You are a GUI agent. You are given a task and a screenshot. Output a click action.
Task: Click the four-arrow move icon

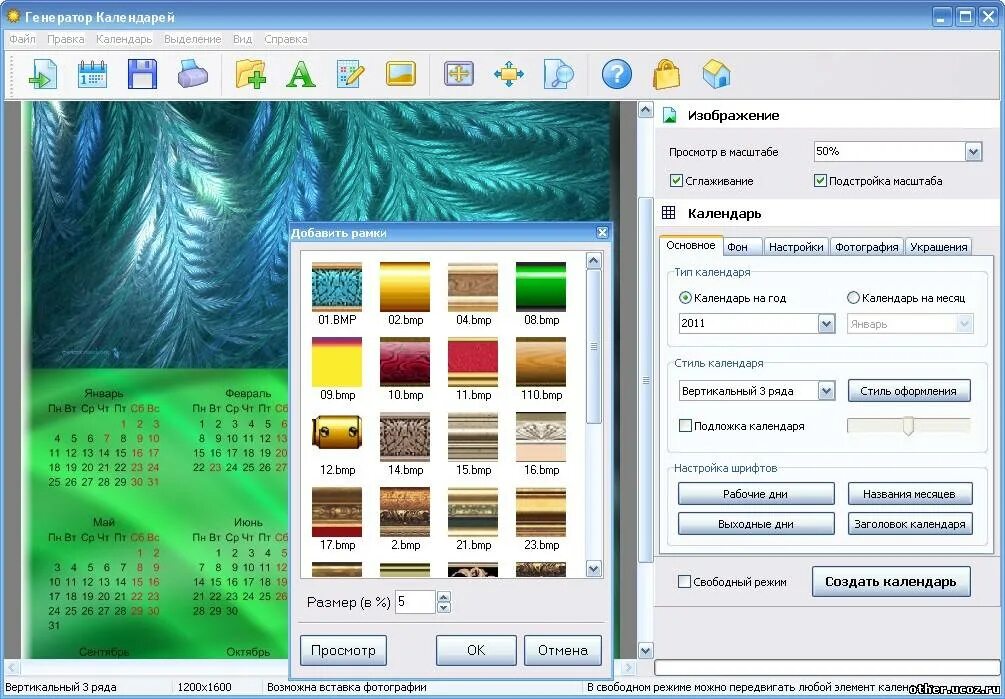(x=509, y=74)
